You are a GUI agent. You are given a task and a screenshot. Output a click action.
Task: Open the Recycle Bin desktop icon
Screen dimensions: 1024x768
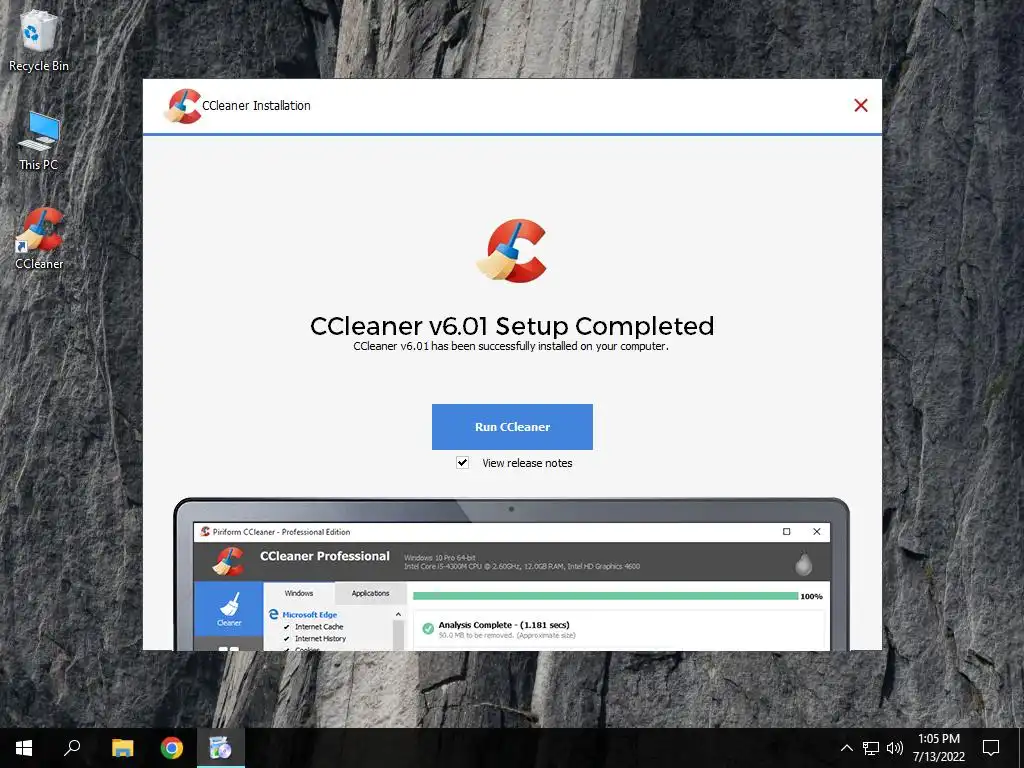(x=39, y=40)
